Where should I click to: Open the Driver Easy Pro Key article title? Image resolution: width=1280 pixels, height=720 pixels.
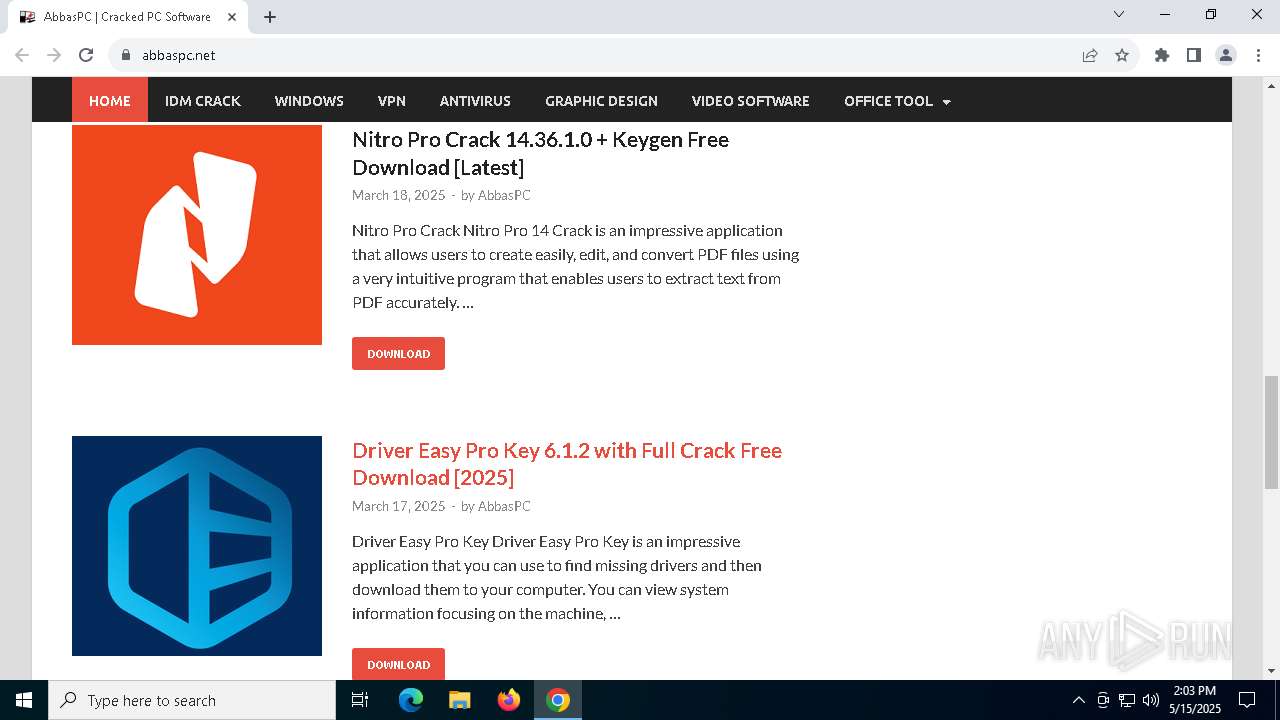click(567, 464)
